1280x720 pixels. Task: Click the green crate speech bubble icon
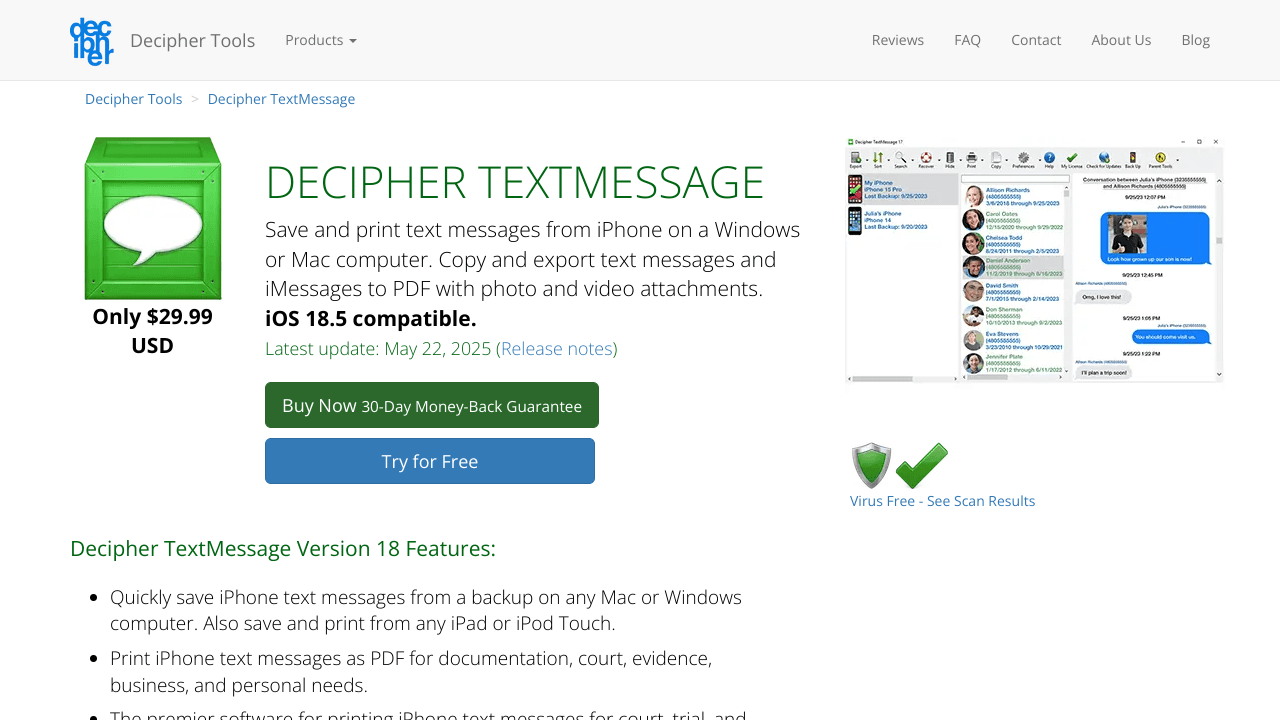153,218
